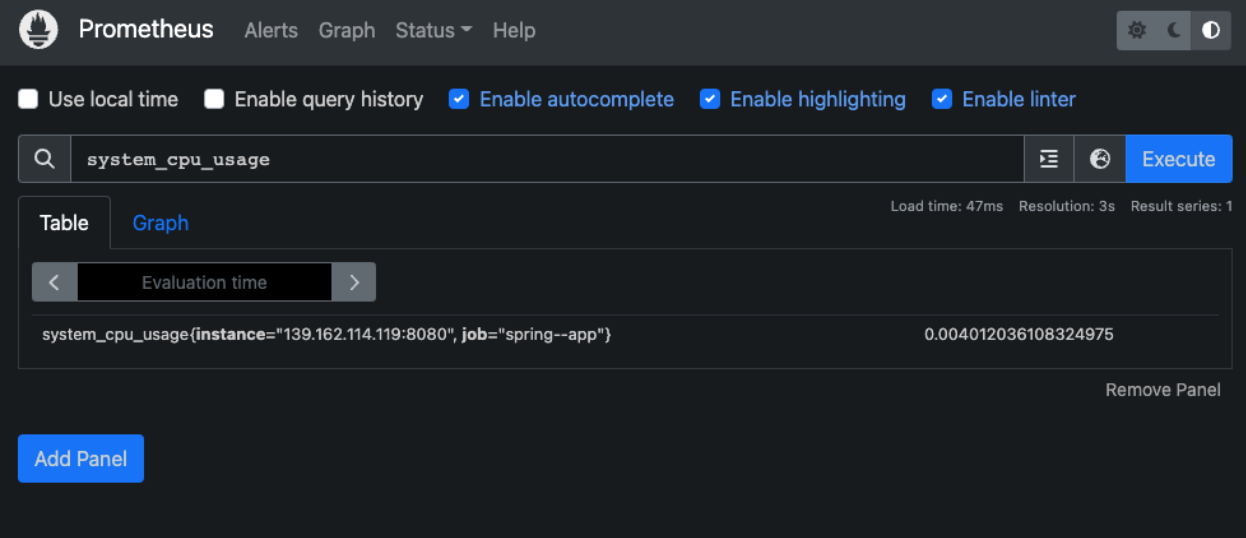
Task: Switch to the dark theme moon icon
Action: 1174,31
